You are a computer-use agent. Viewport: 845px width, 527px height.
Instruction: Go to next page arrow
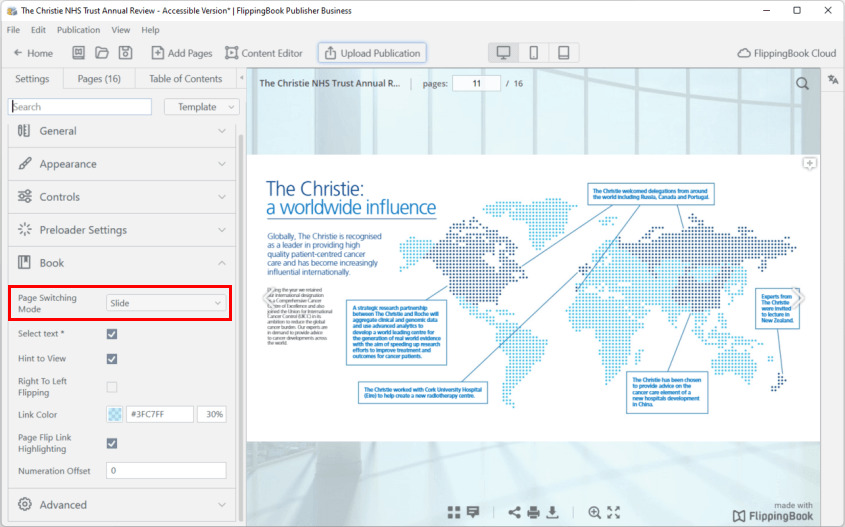[x=799, y=298]
